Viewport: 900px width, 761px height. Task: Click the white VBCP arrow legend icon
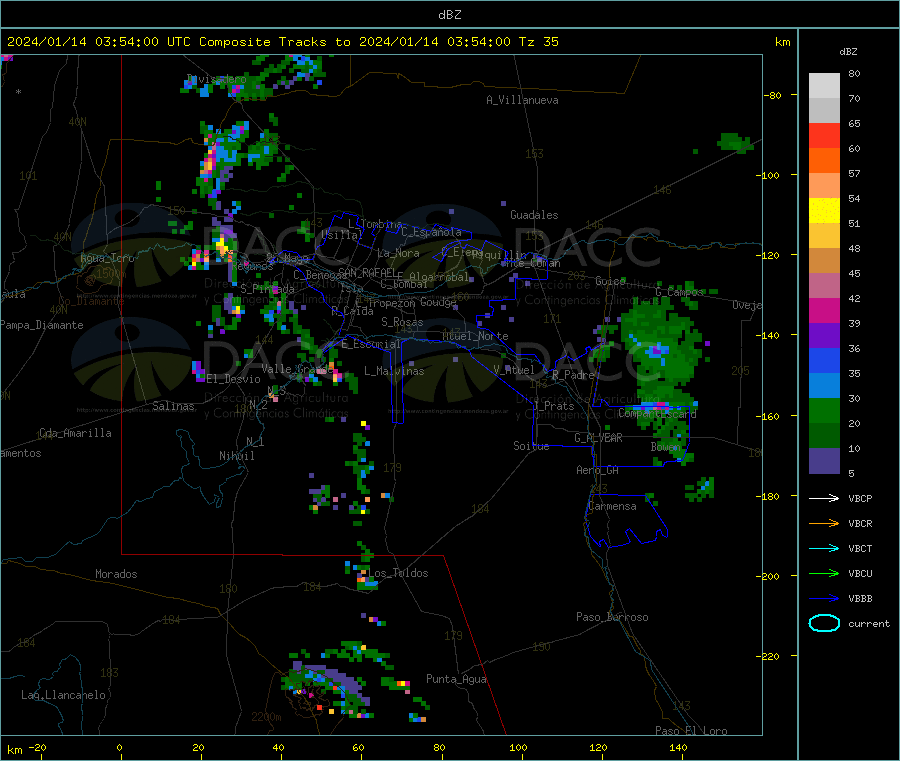[x=824, y=498]
